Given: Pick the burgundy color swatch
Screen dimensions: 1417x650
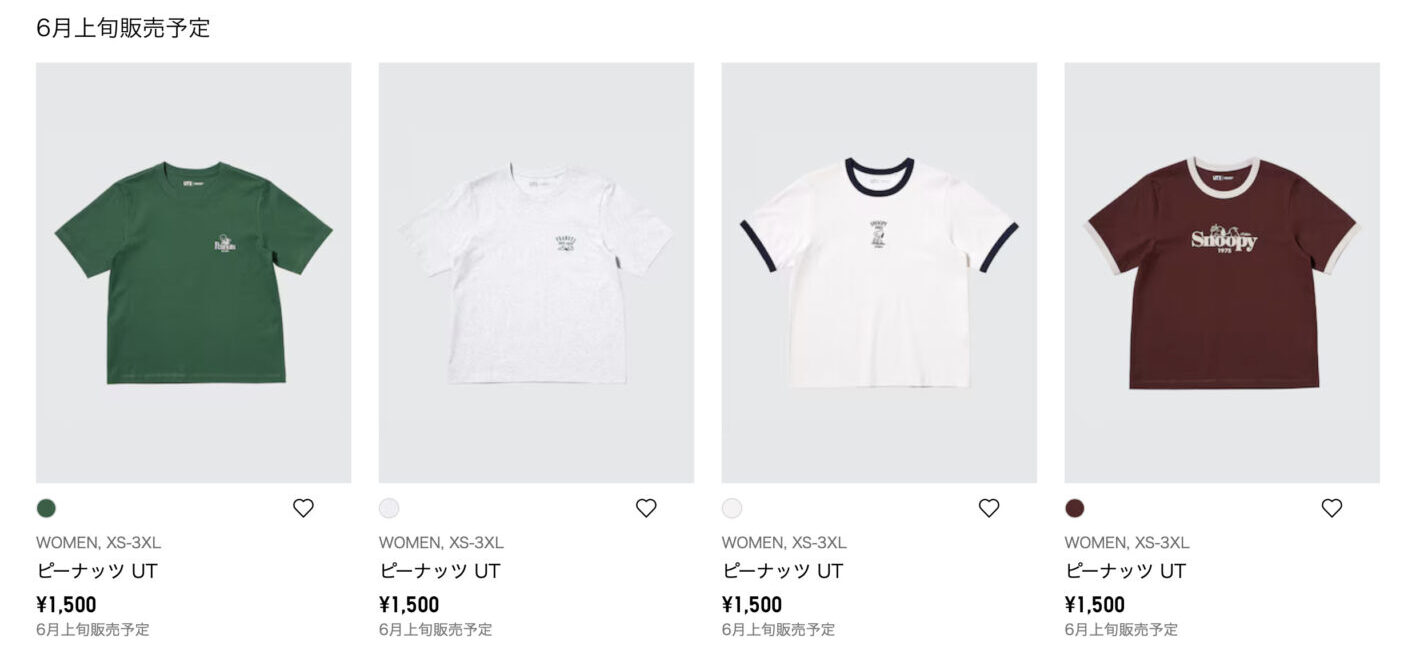Looking at the screenshot, I should coord(1075,508).
